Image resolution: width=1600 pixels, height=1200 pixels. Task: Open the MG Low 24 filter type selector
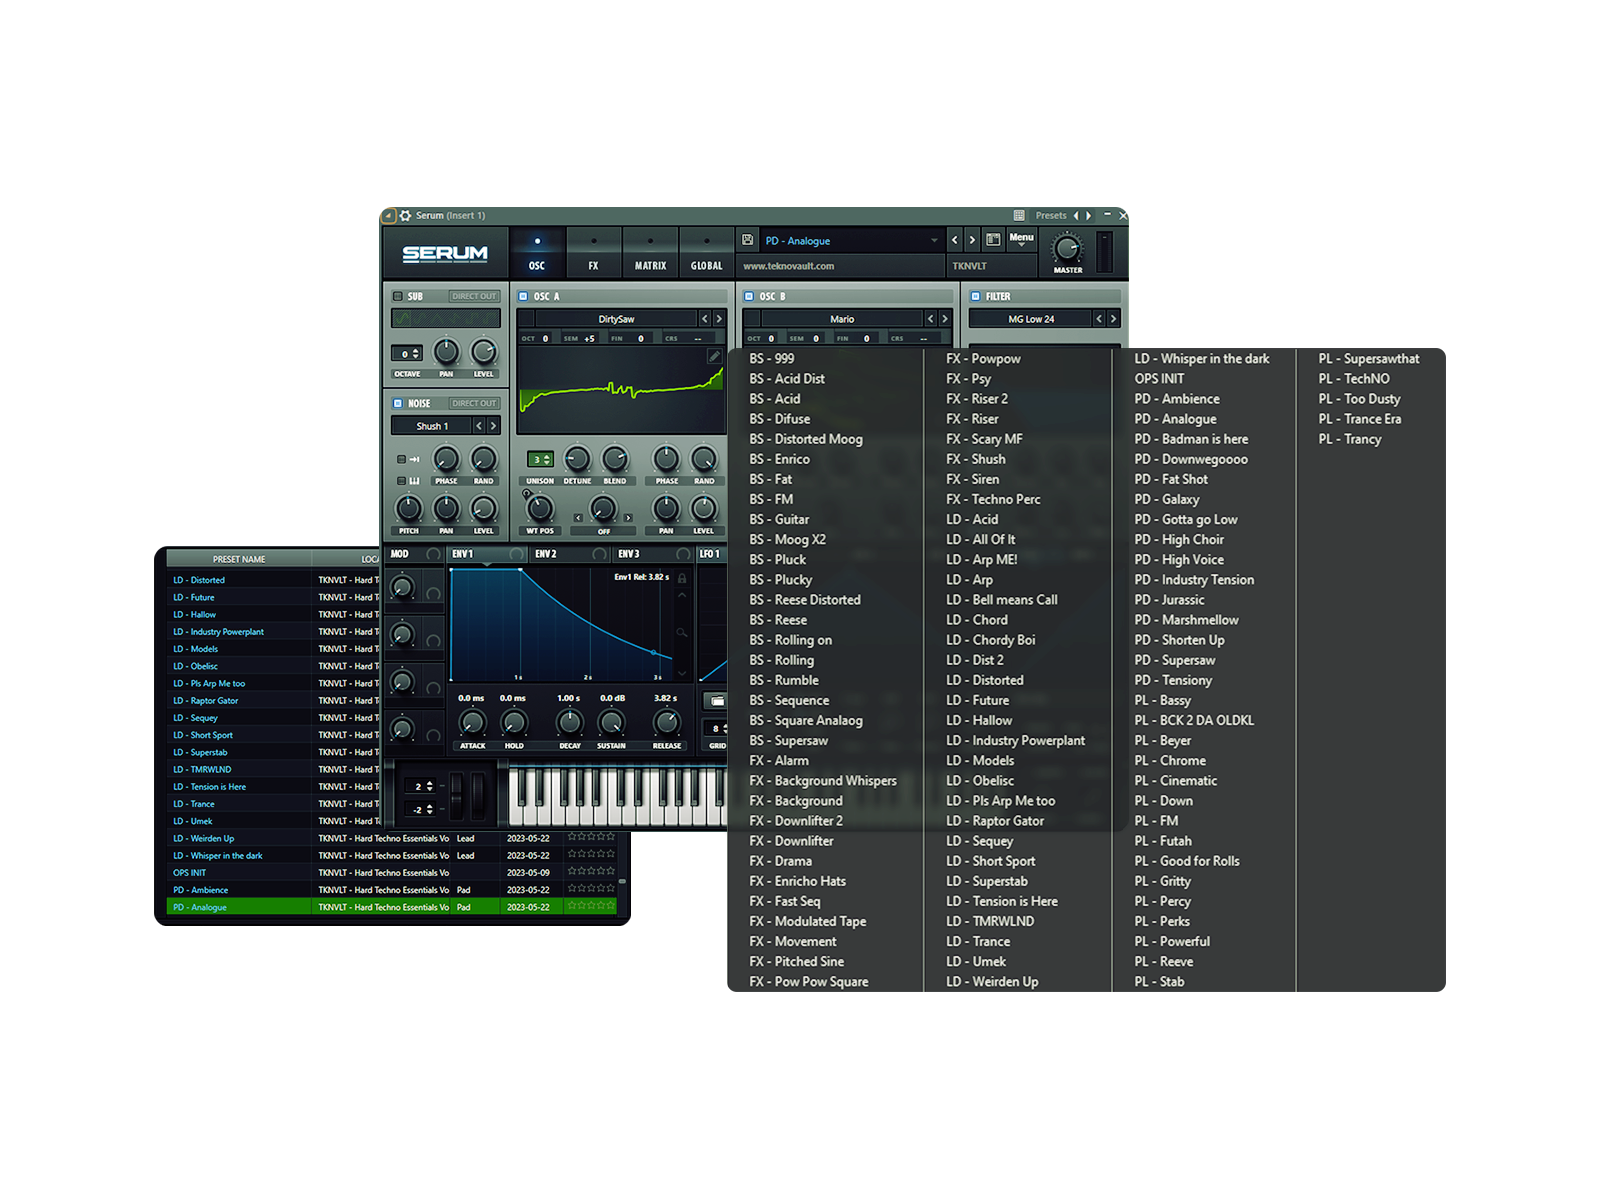click(1030, 319)
